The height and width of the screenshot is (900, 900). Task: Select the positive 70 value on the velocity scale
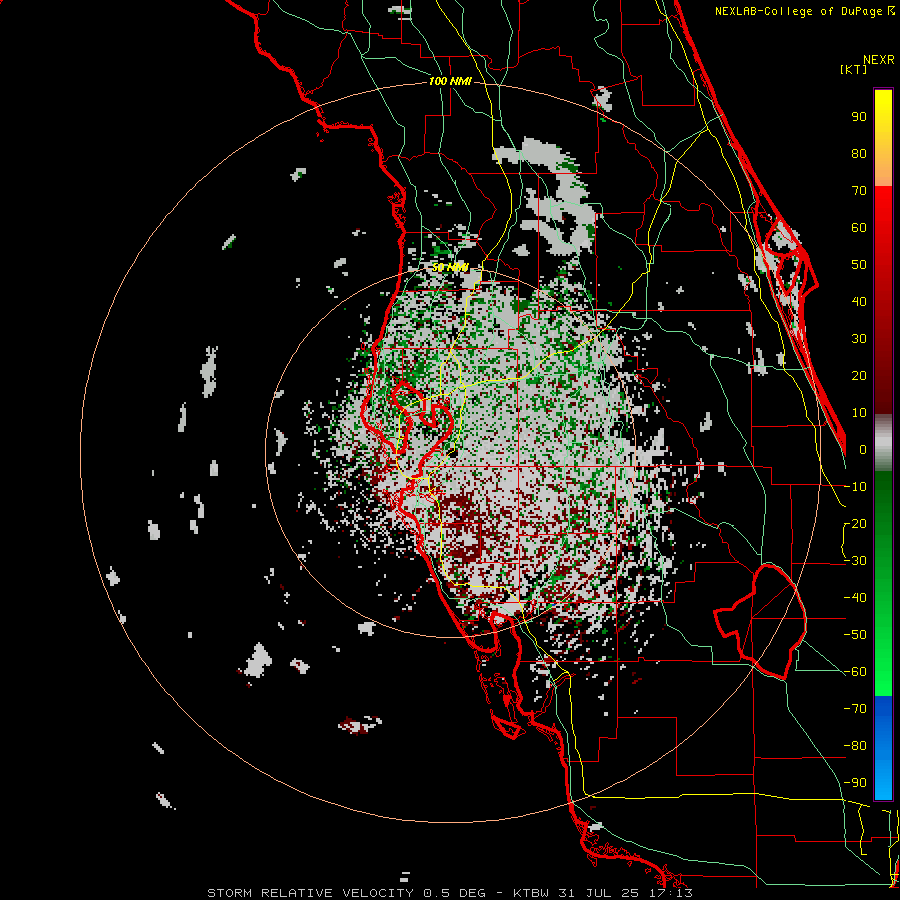click(859, 191)
